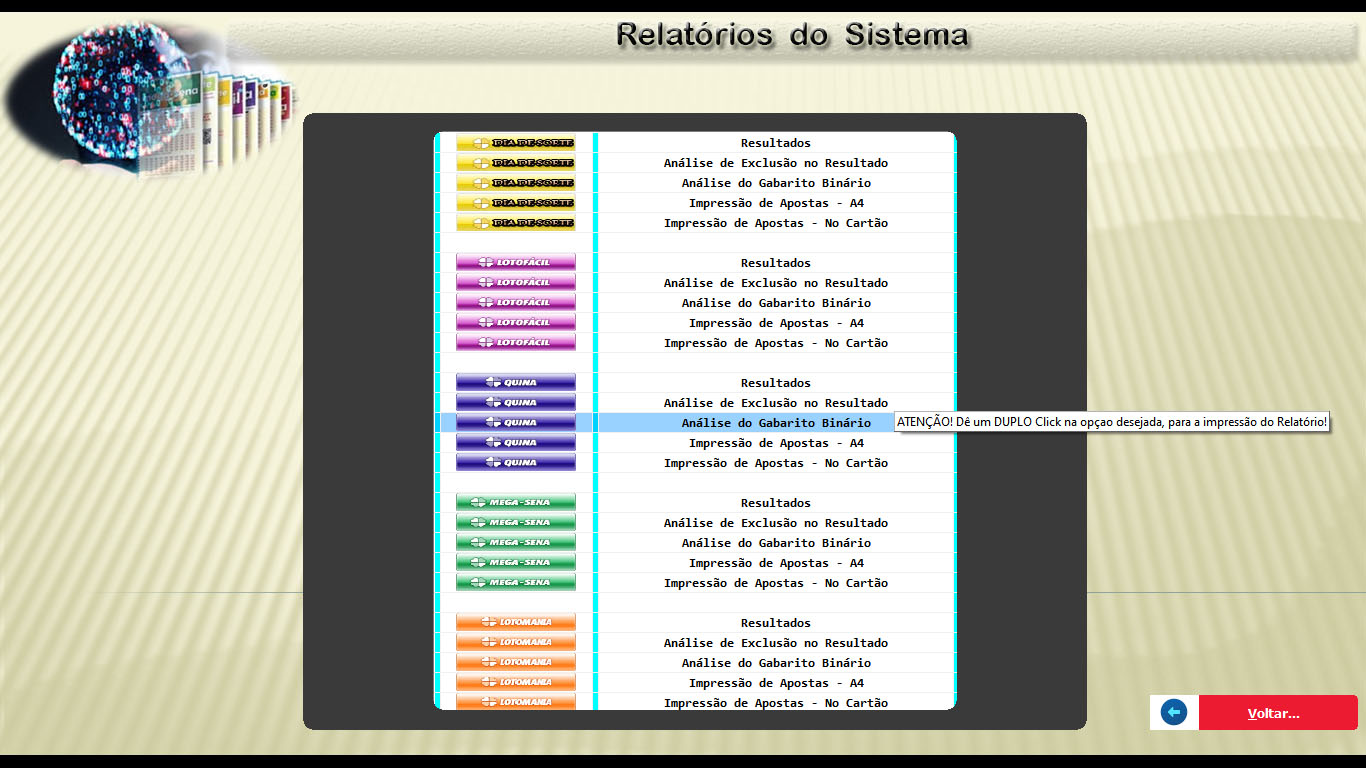Select Lotofácil Impressão de Apostas - A4
The width and height of the screenshot is (1366, 768).
point(776,323)
